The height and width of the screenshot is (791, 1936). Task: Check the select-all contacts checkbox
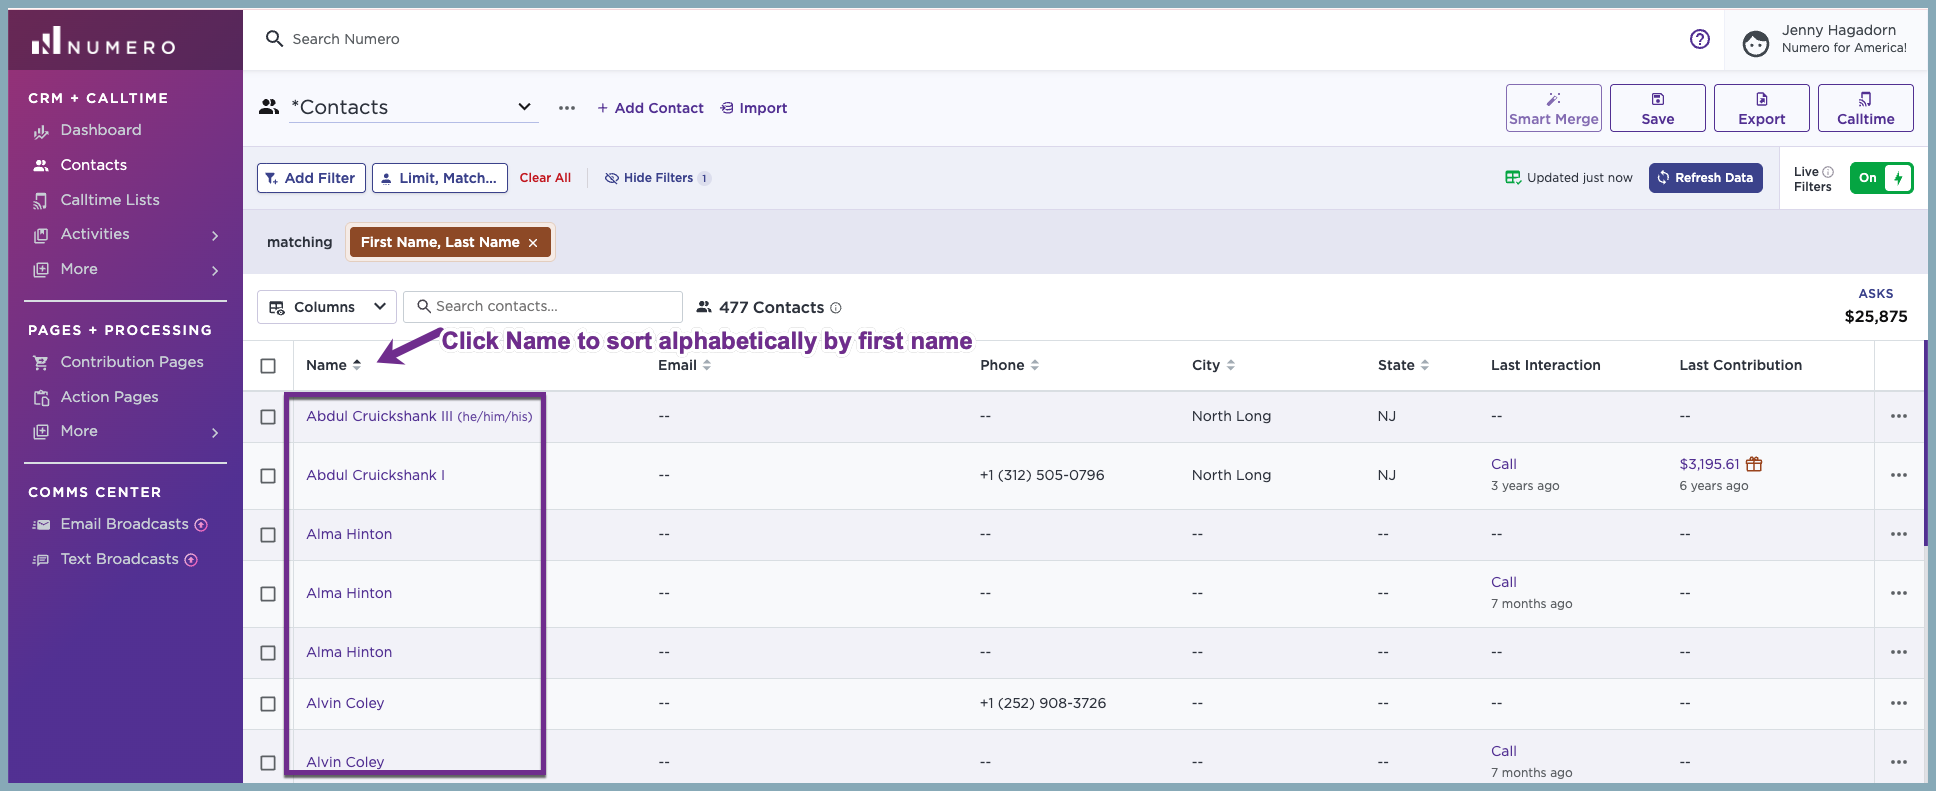(268, 366)
